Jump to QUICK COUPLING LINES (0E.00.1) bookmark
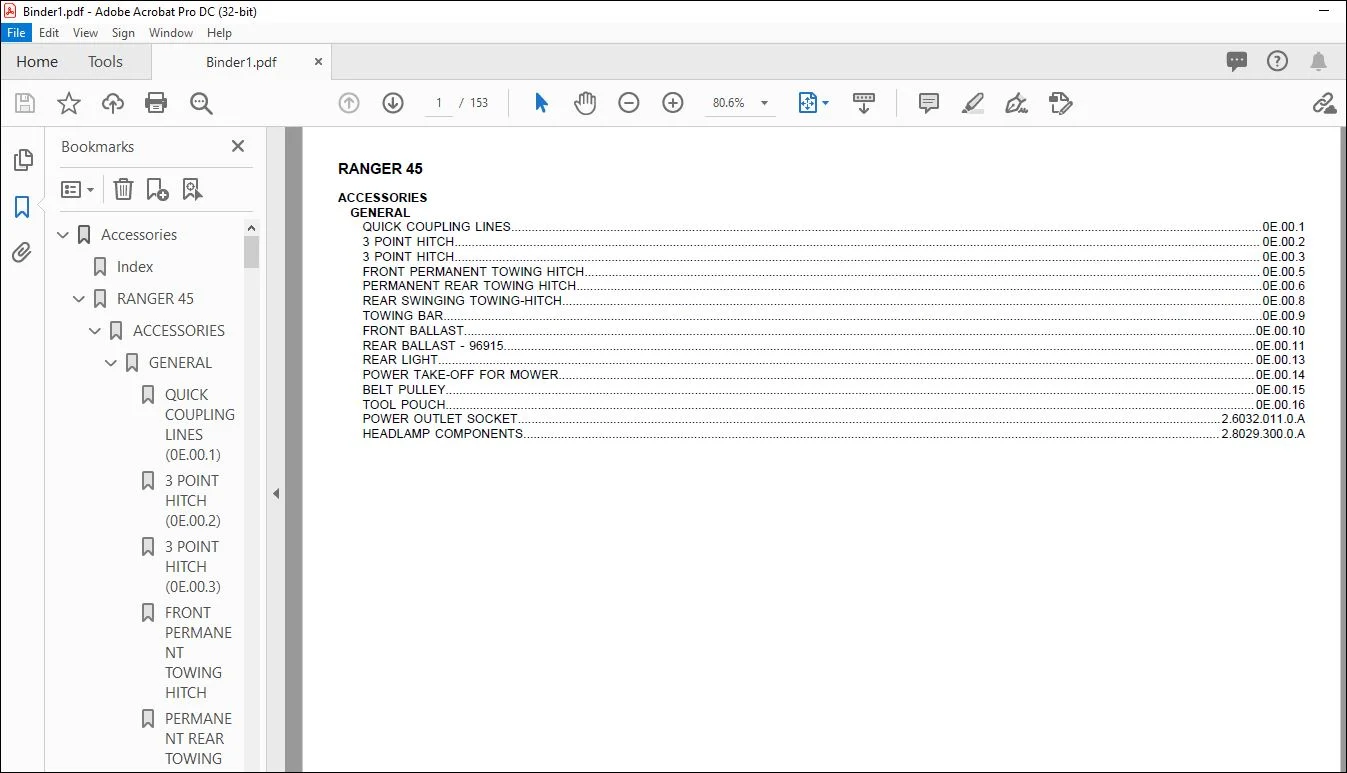 pos(200,425)
